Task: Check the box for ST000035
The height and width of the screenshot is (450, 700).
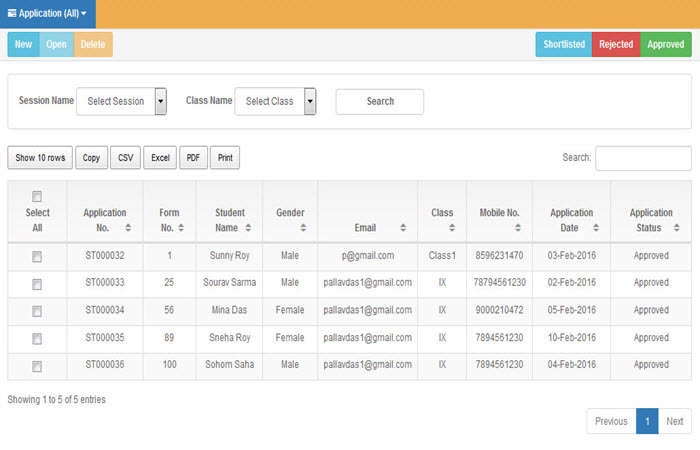Action: coord(37,339)
